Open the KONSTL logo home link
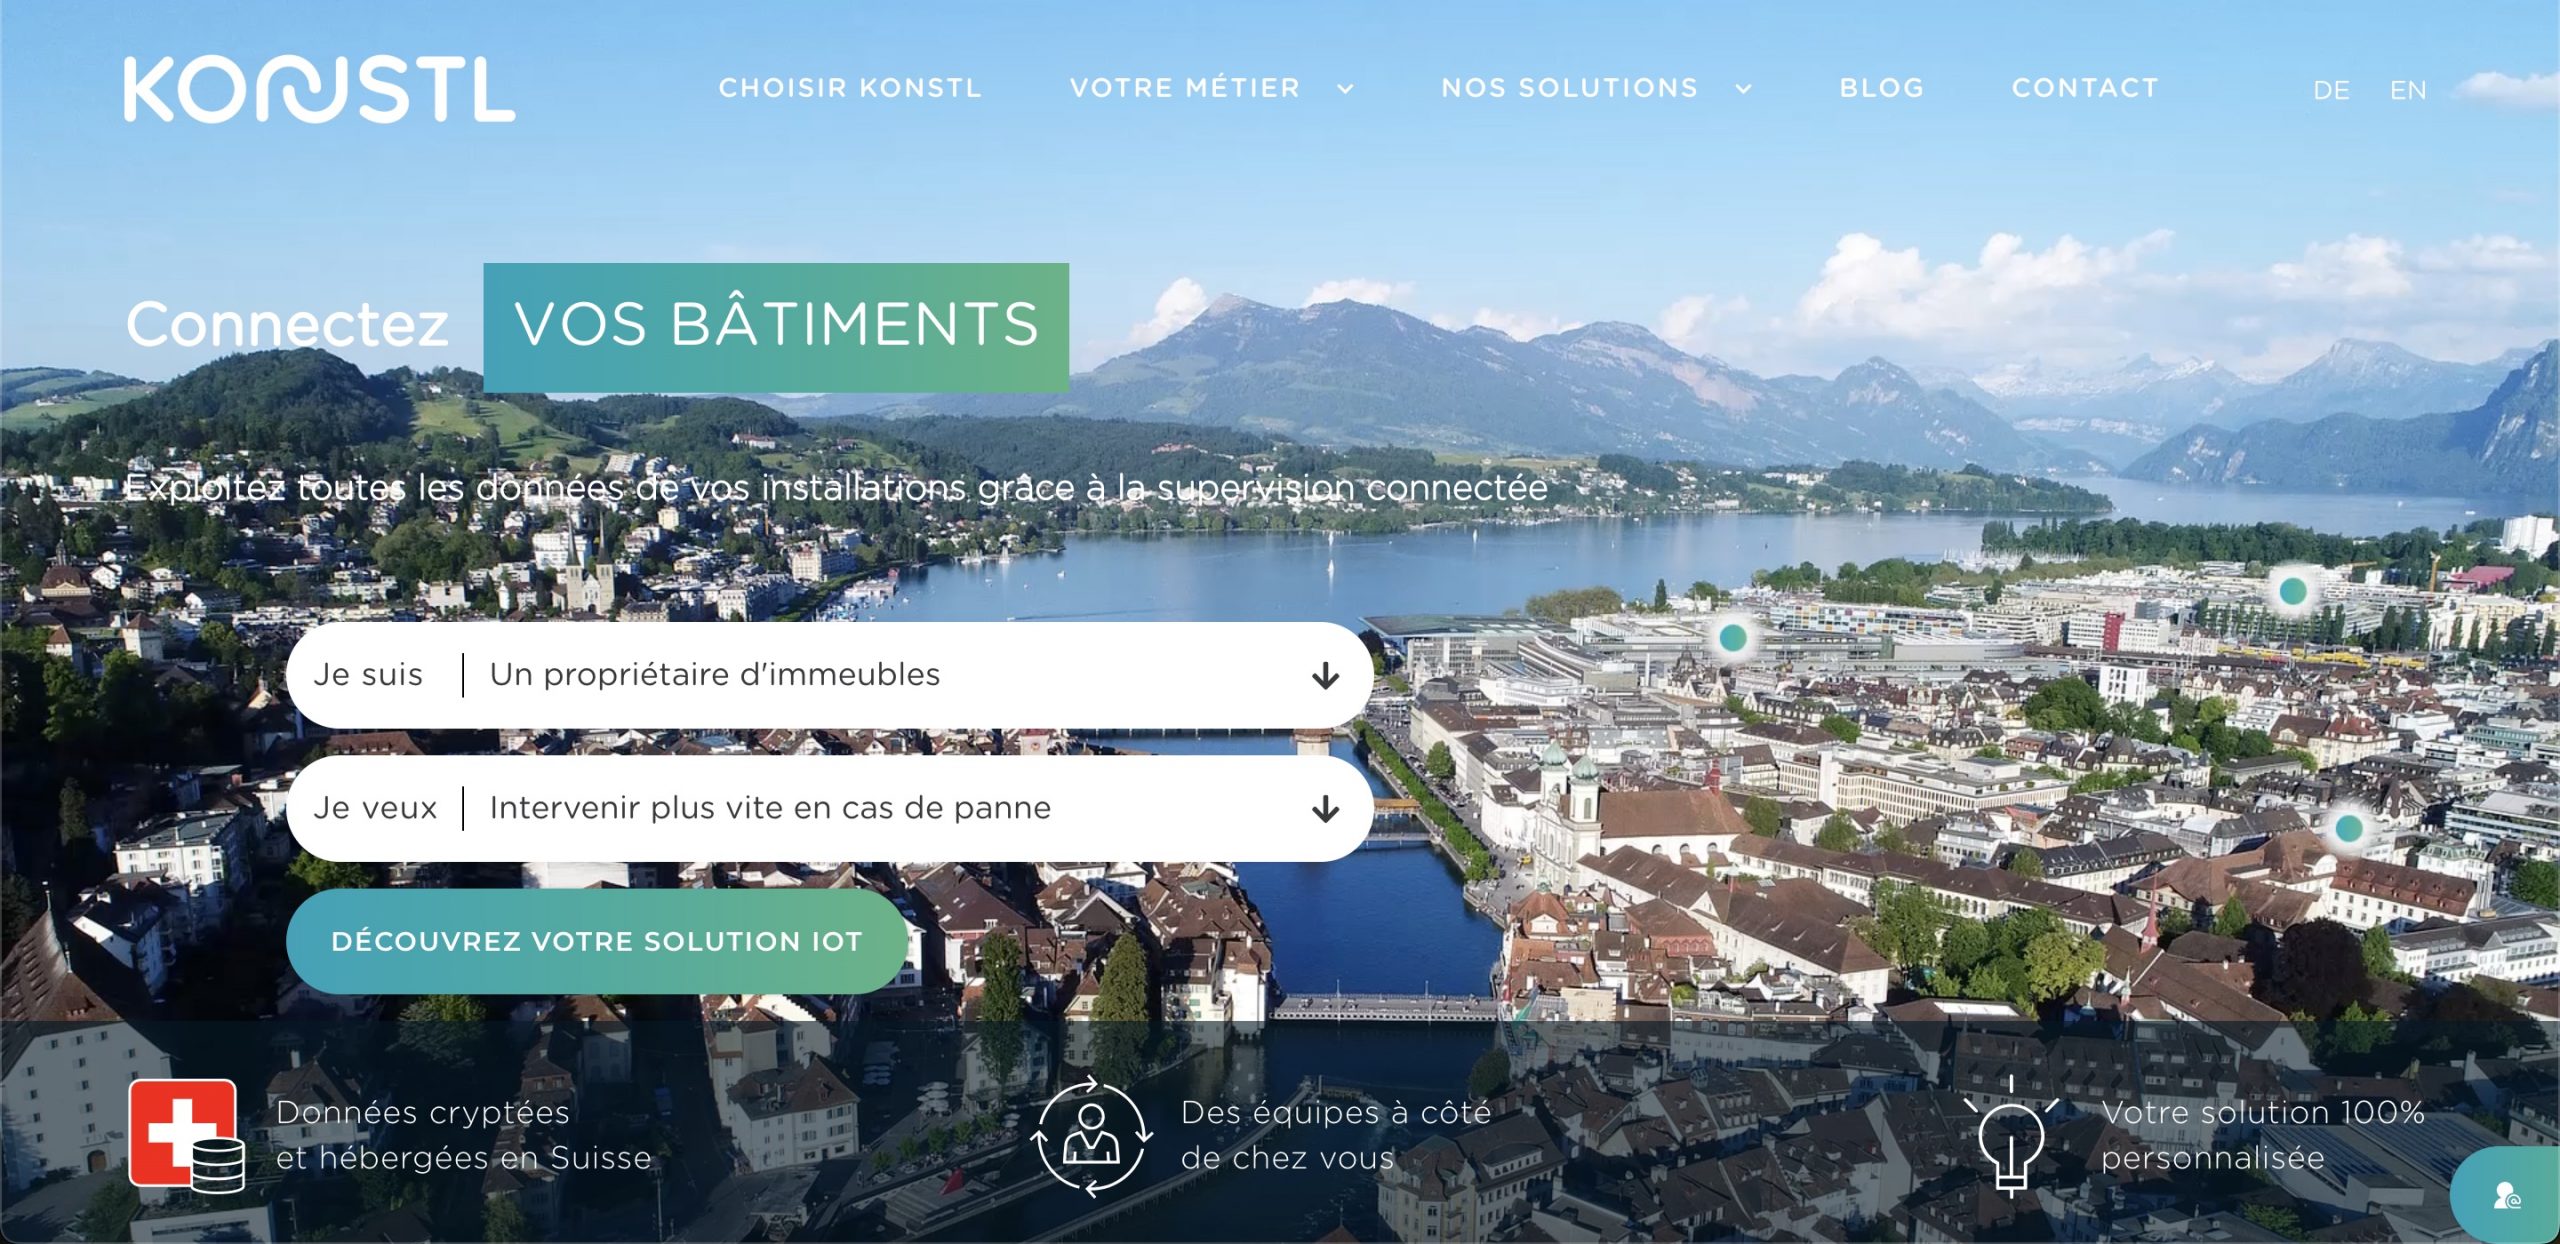Screen dimensions: 2560x1244 point(319,89)
